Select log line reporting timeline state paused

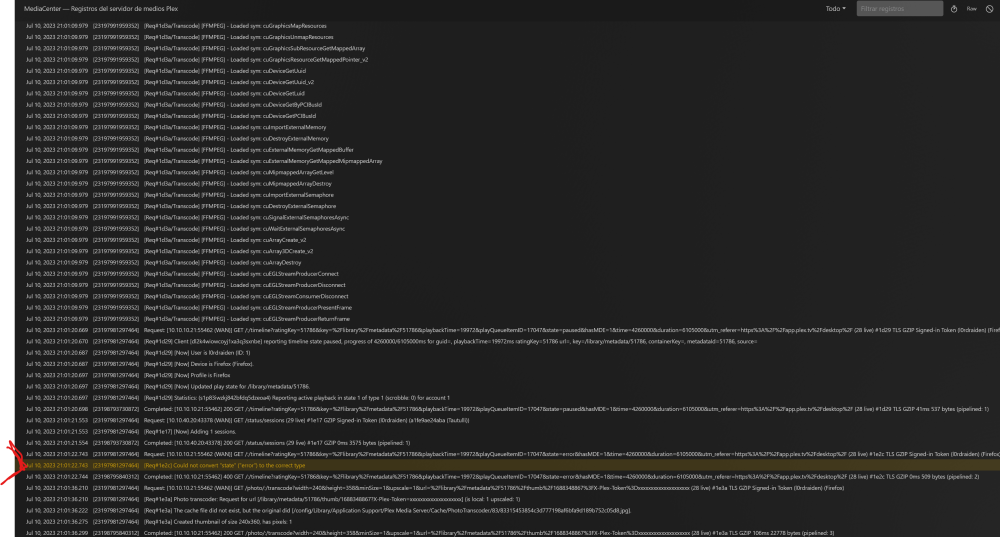[392, 342]
